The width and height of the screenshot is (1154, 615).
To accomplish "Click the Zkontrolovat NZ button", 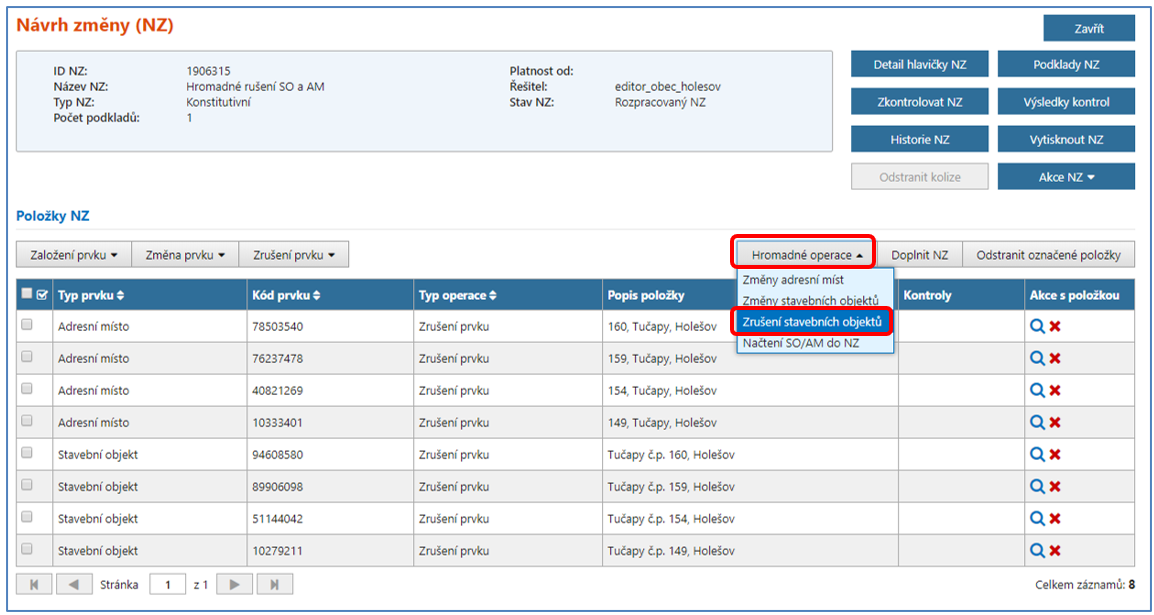I will click(x=919, y=102).
